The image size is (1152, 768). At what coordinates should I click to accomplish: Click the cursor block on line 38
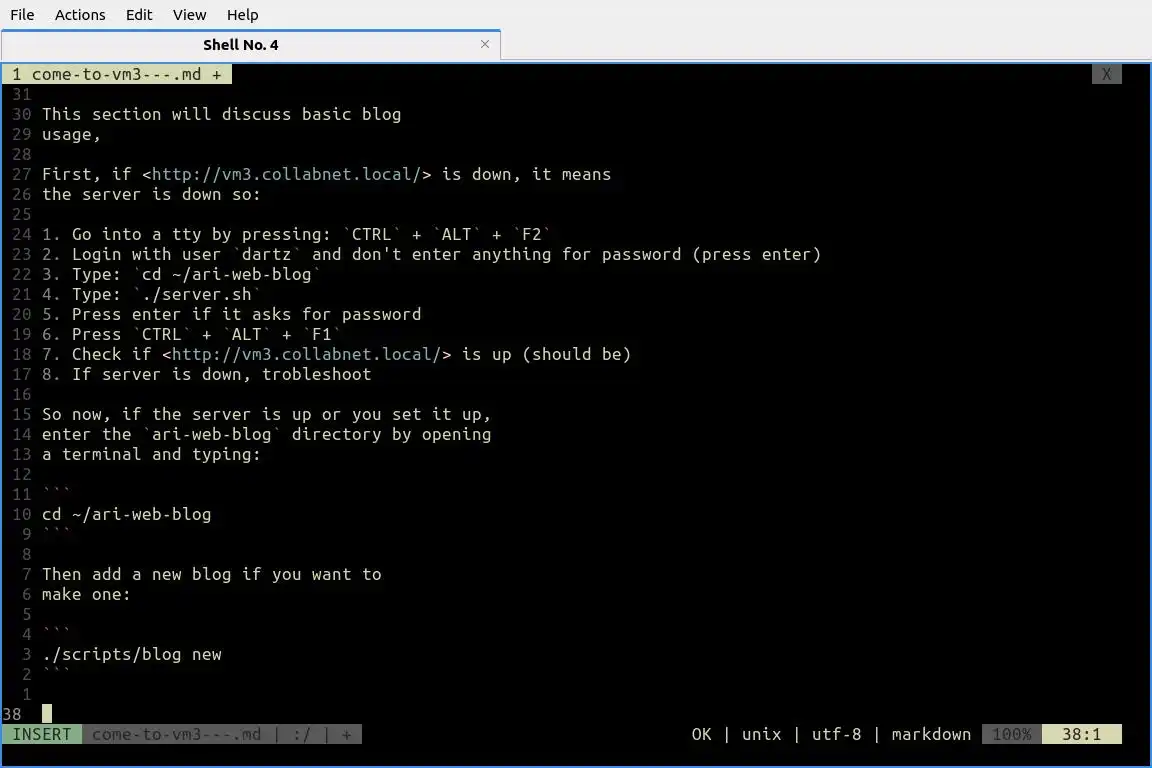47,714
